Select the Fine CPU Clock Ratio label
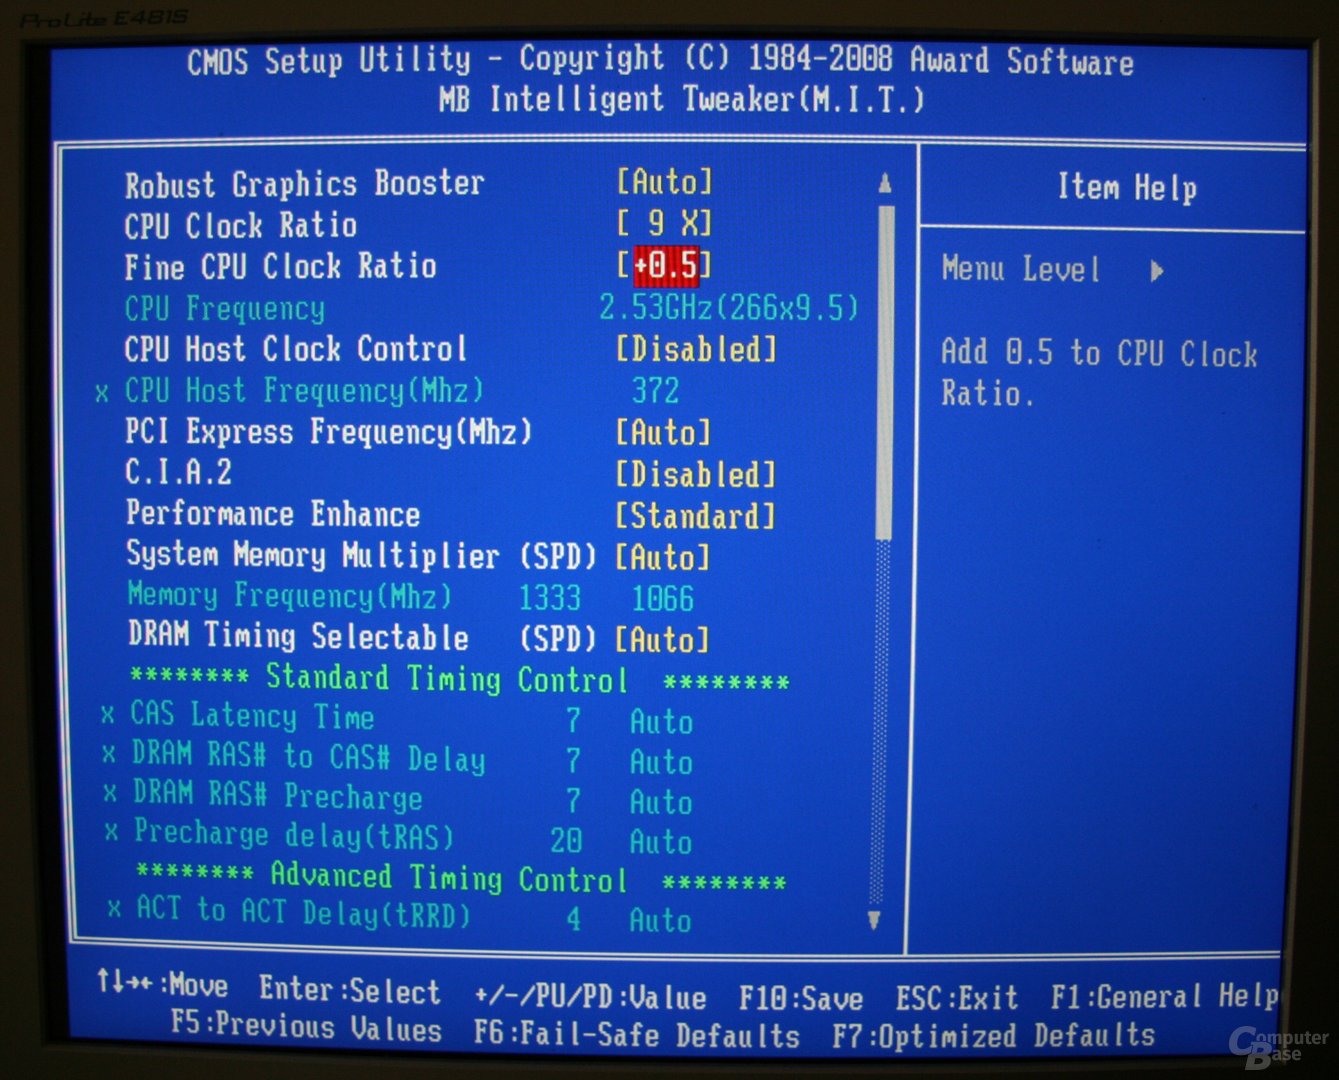 click(x=280, y=266)
